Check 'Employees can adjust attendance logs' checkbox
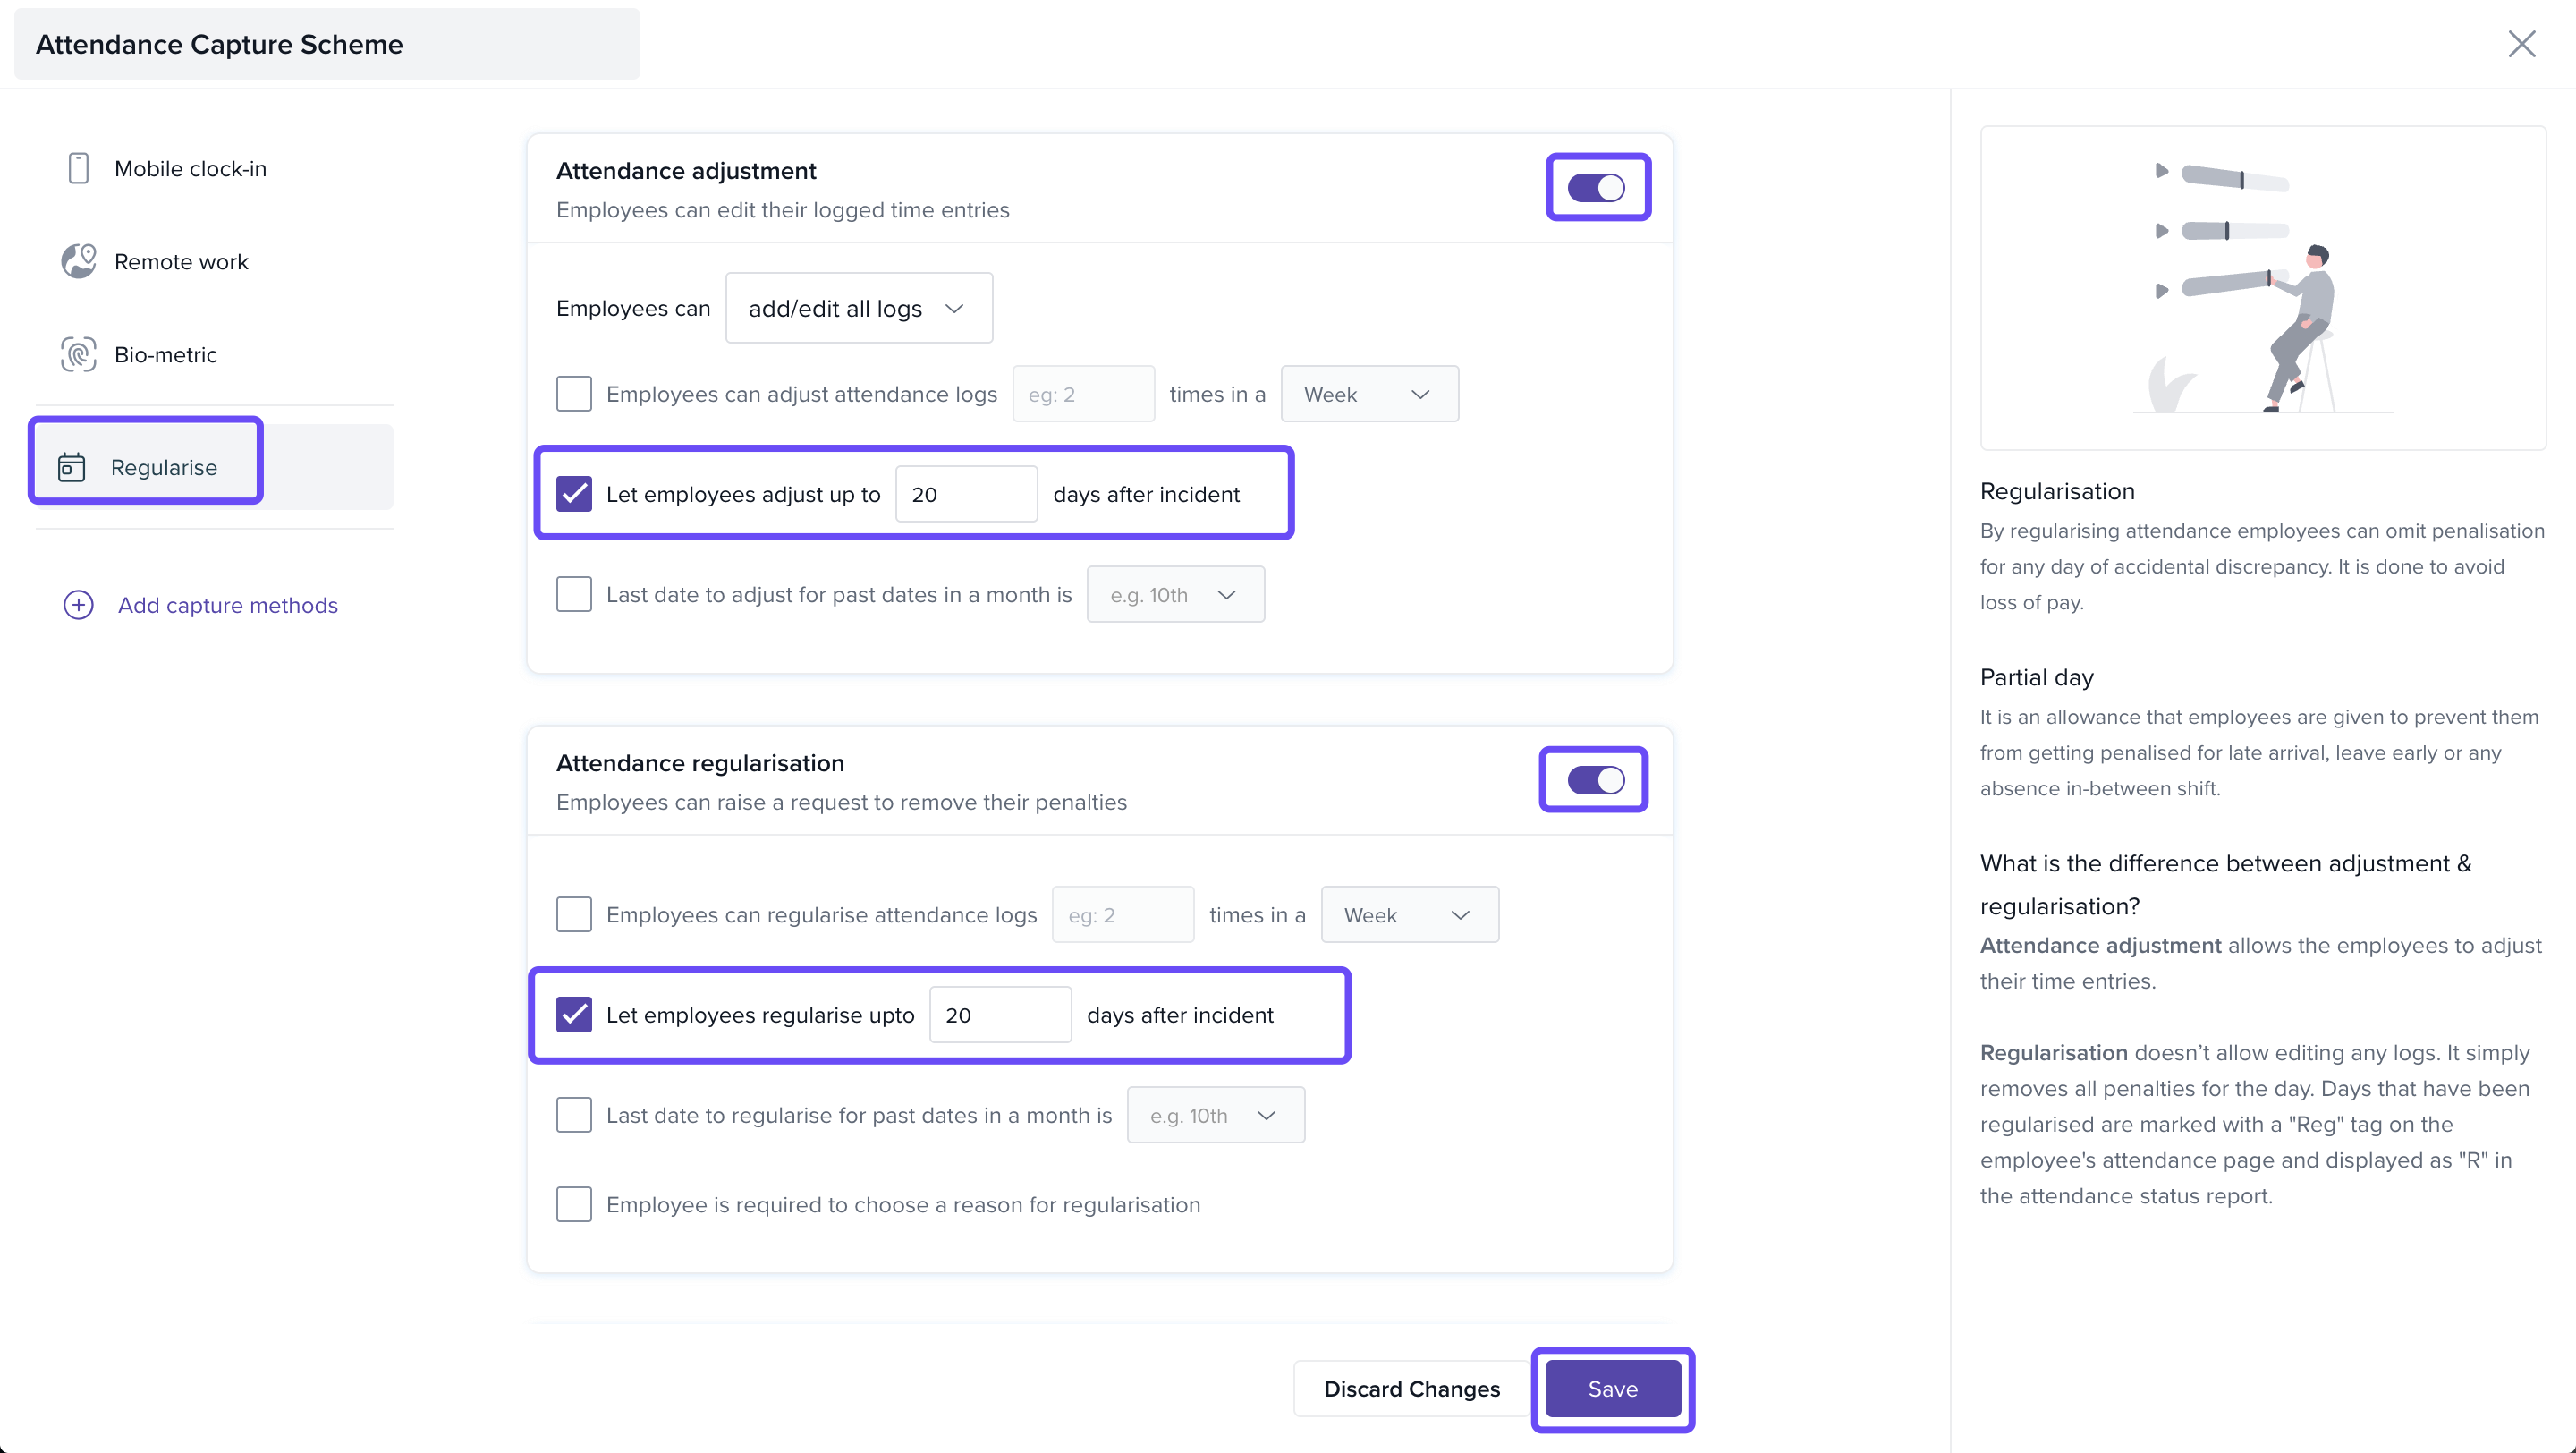Screen dimensions: 2576x1453 (574, 394)
